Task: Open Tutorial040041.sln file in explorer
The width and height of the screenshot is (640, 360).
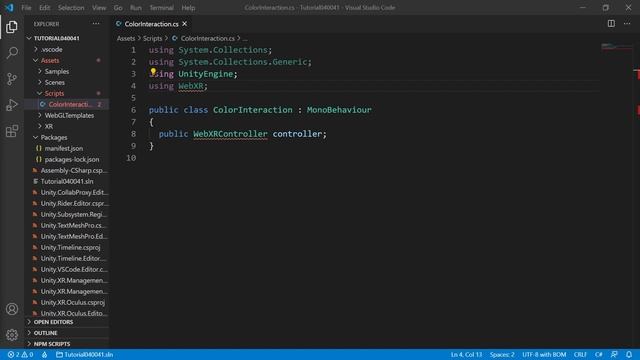Action: coord(67,182)
